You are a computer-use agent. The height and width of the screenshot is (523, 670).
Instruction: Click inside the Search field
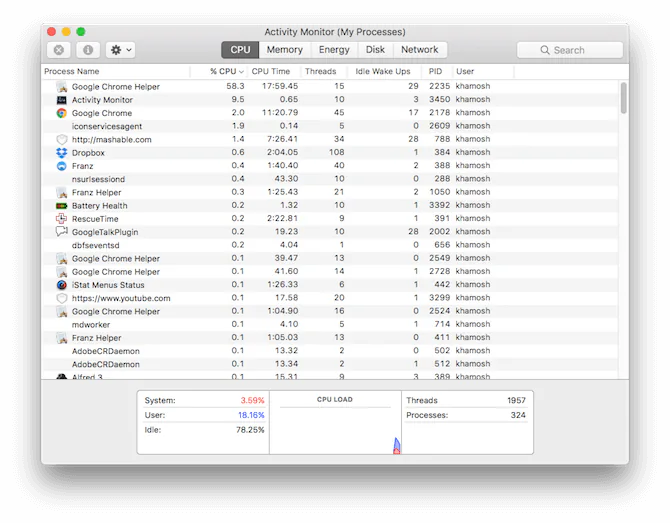coord(570,50)
